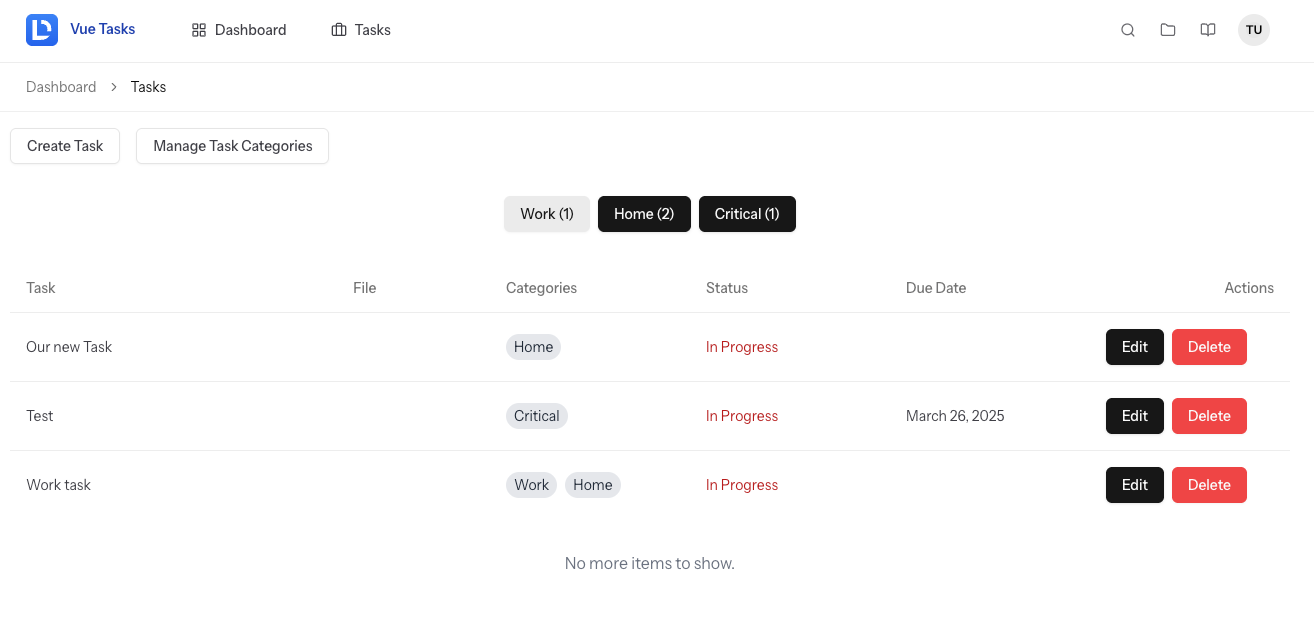
Task: Open search via magnifier icon
Action: click(1128, 30)
